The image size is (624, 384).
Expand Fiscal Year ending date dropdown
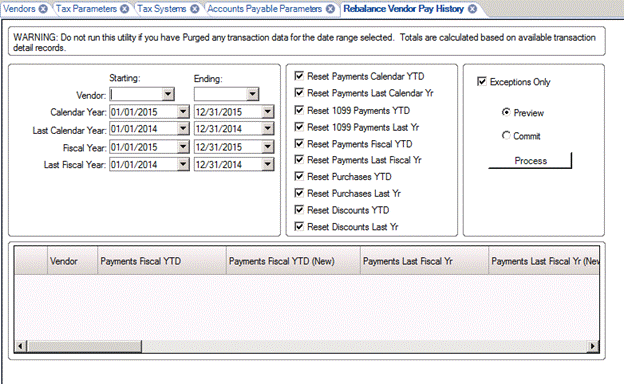(268, 147)
